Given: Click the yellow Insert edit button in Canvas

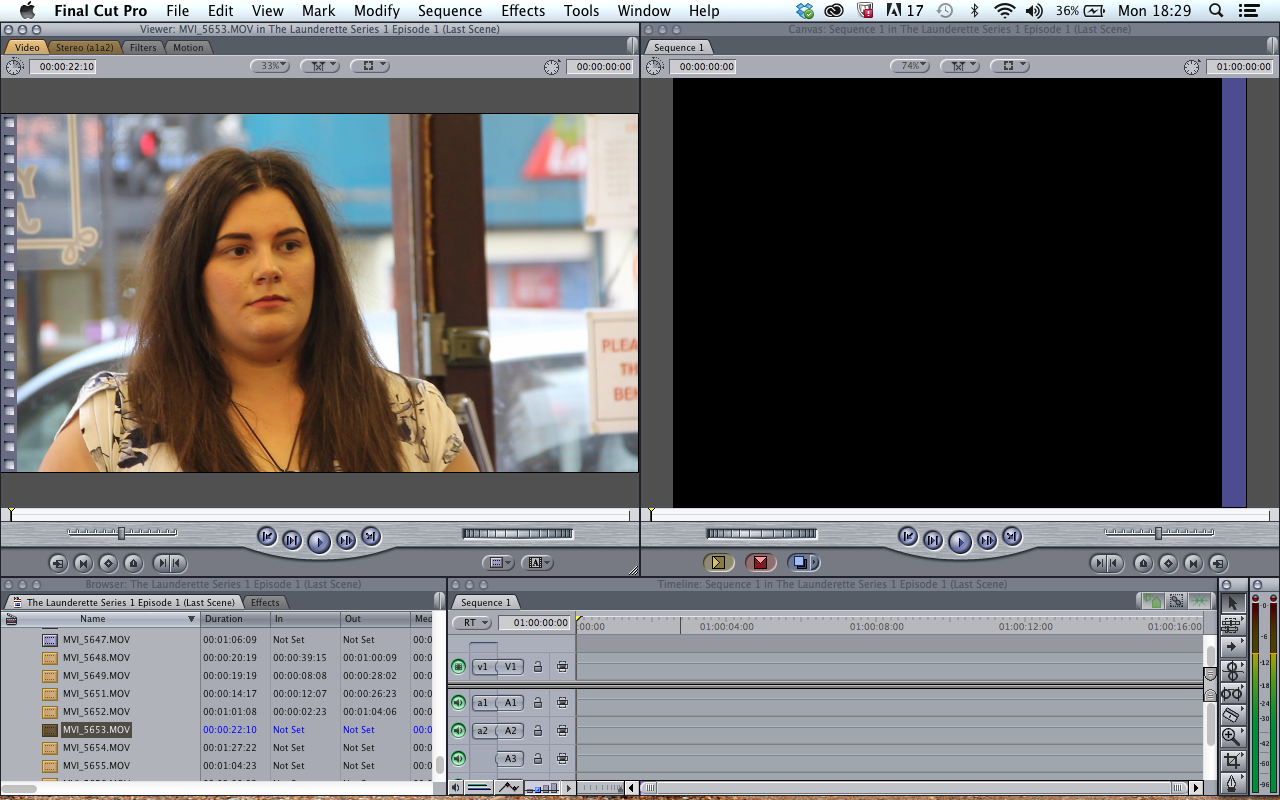Looking at the screenshot, I should (718, 563).
